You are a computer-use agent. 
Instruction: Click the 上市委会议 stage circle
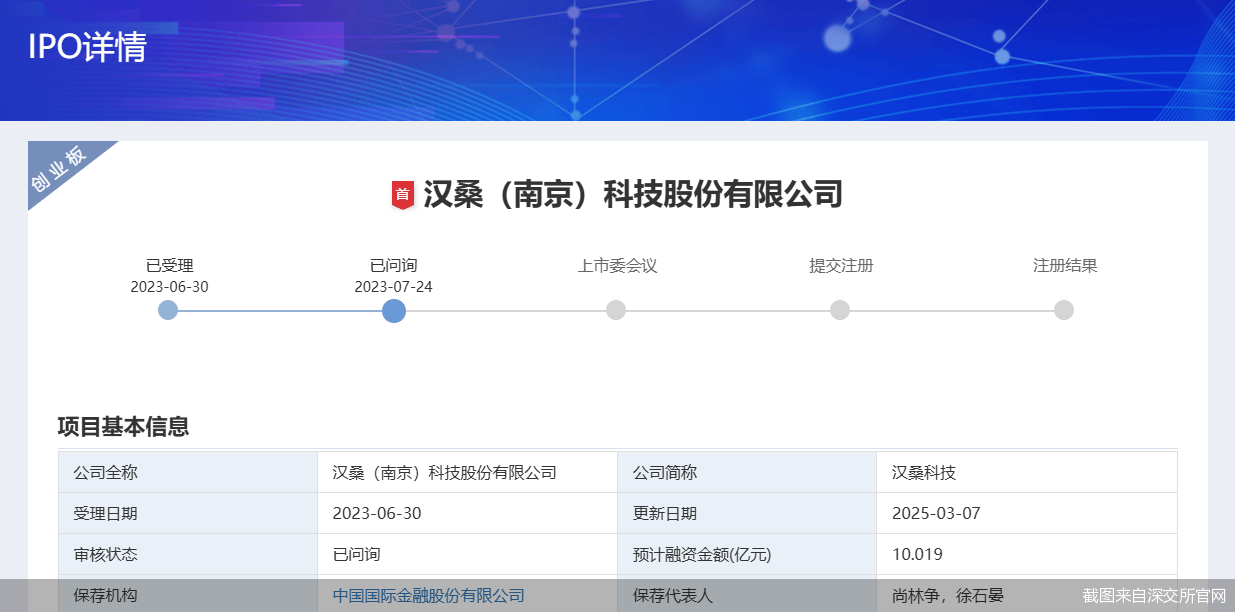616,311
